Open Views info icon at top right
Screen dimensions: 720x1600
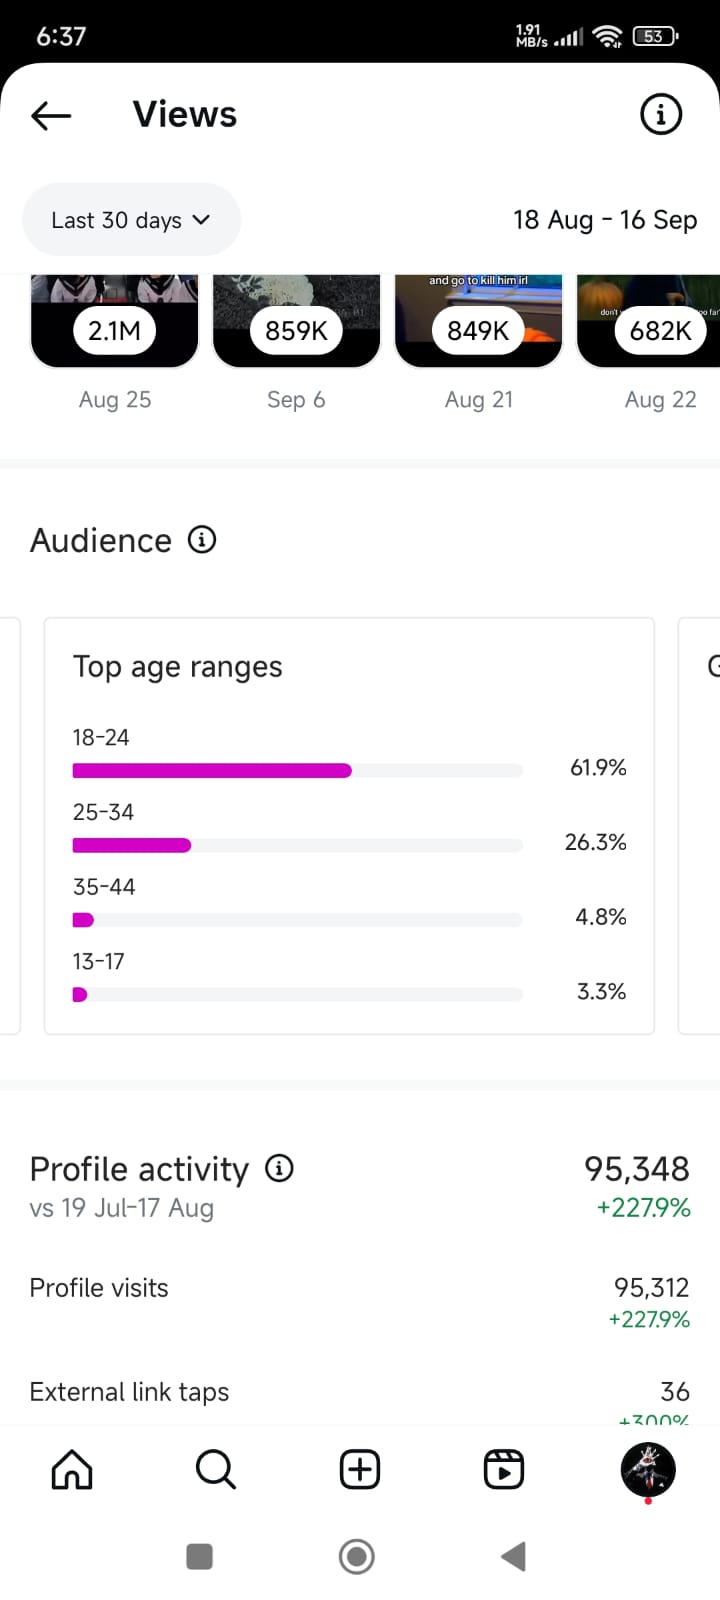[x=660, y=115]
